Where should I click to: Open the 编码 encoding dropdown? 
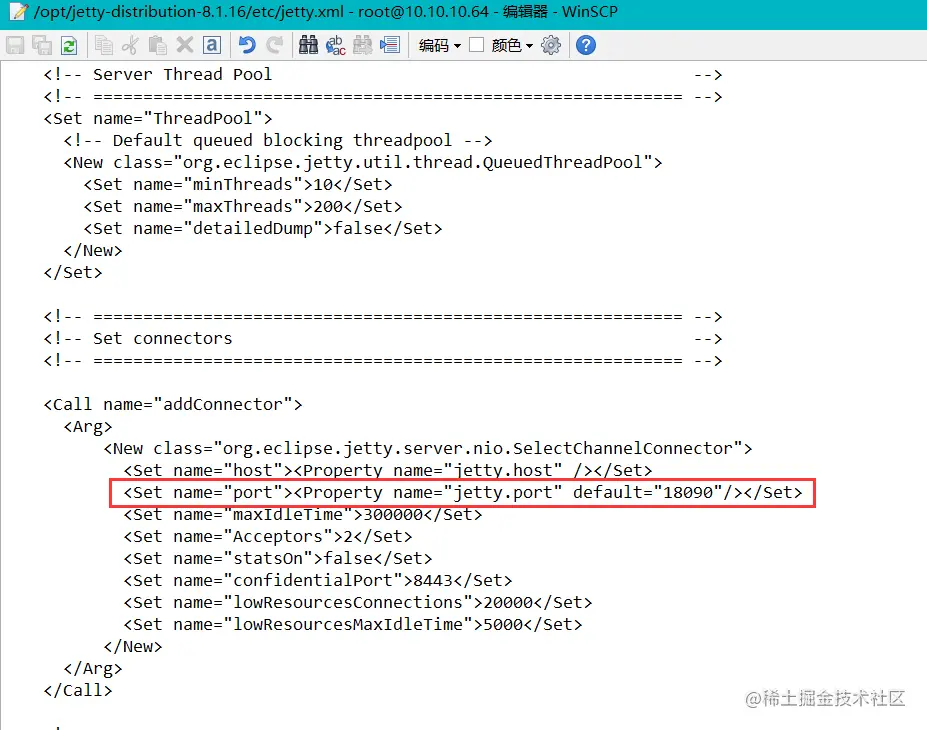pyautogui.click(x=439, y=46)
